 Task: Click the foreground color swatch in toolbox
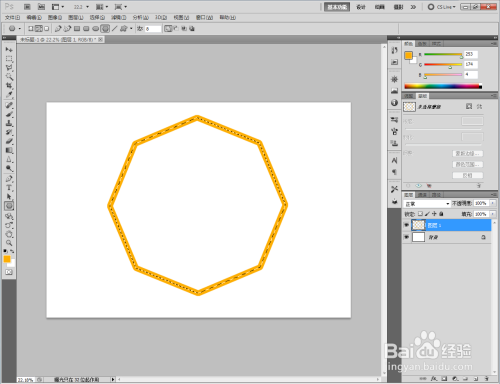[x=7, y=259]
